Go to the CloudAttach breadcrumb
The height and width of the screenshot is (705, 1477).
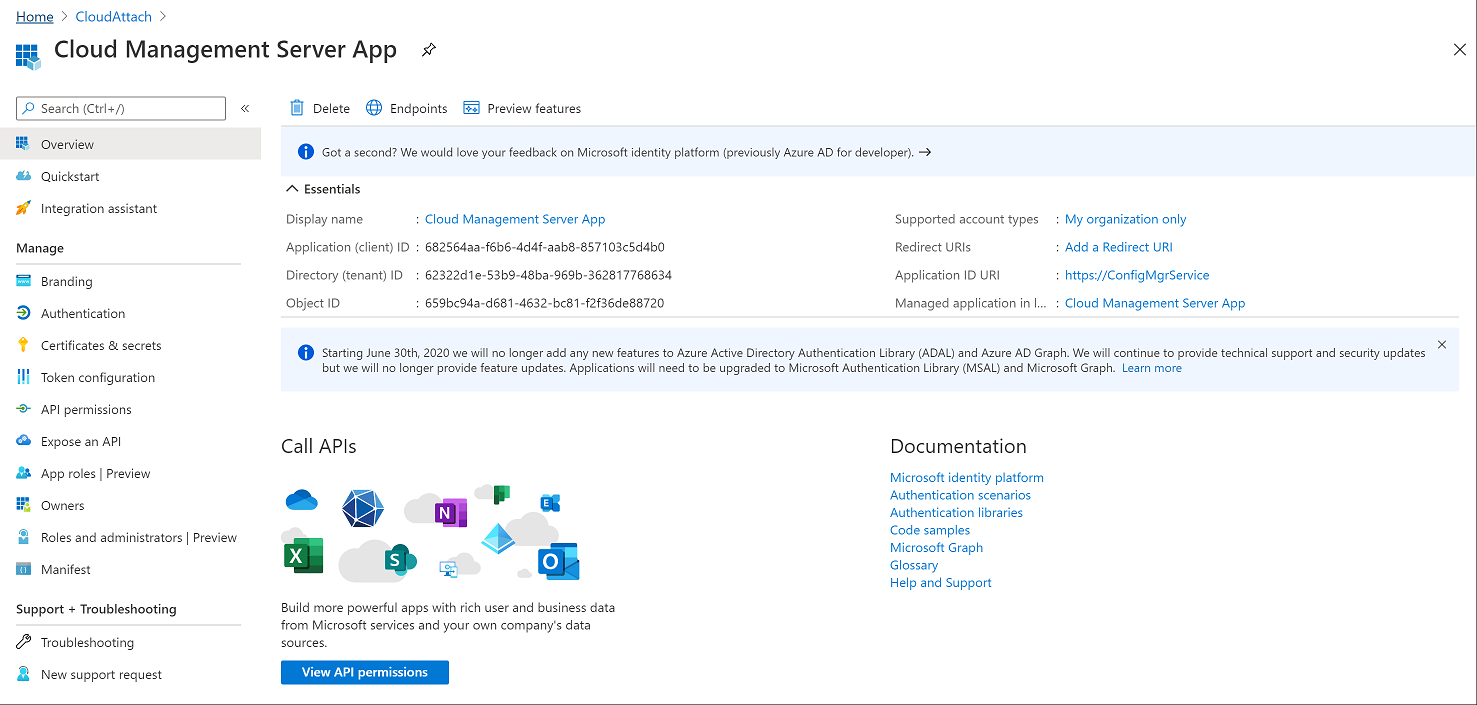(114, 17)
